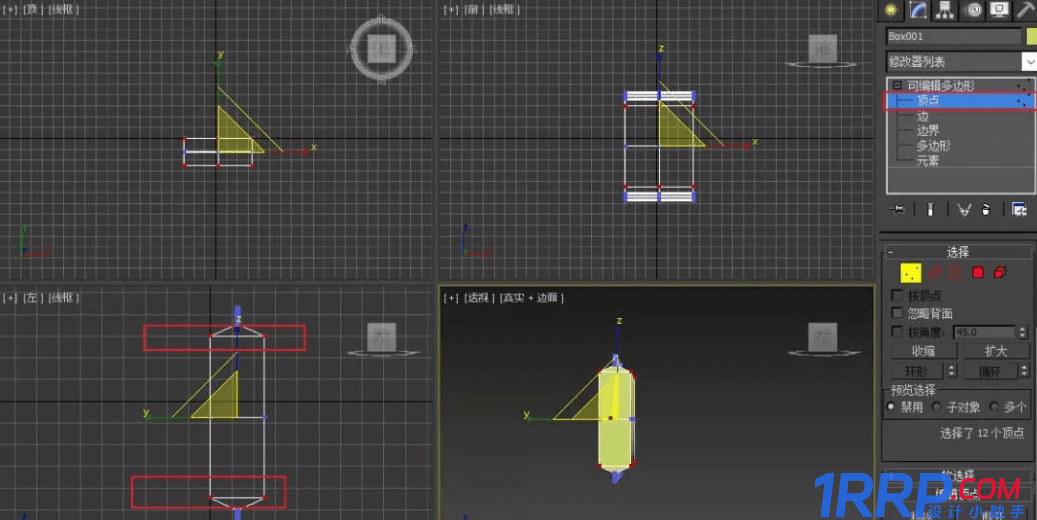
Task: Click the 收缩 button
Action: (x=923, y=351)
